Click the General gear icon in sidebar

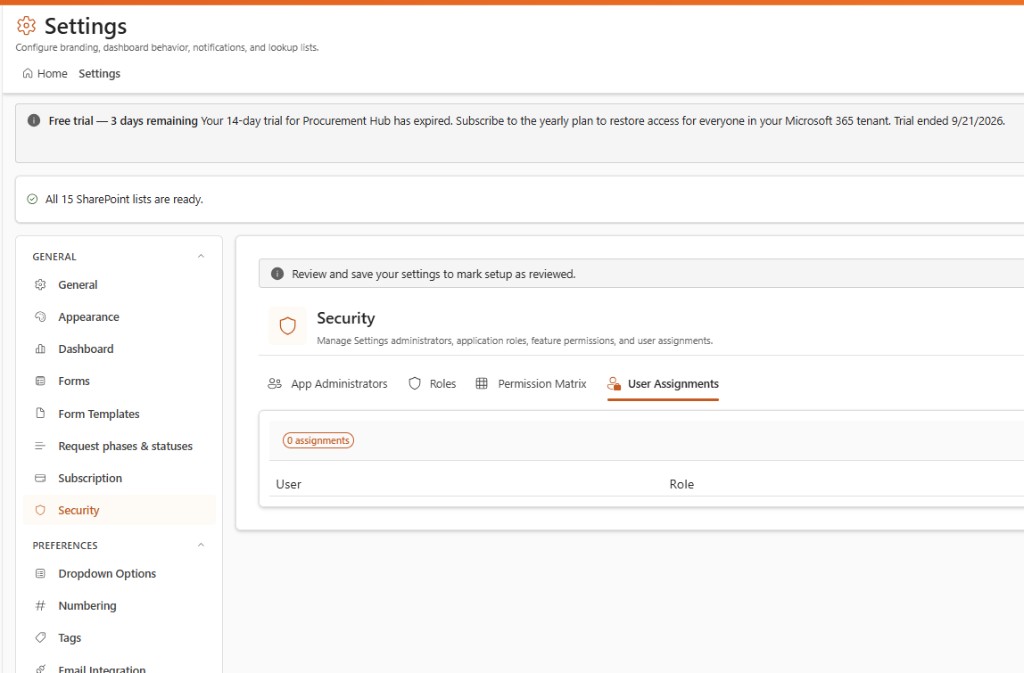pyautogui.click(x=40, y=285)
